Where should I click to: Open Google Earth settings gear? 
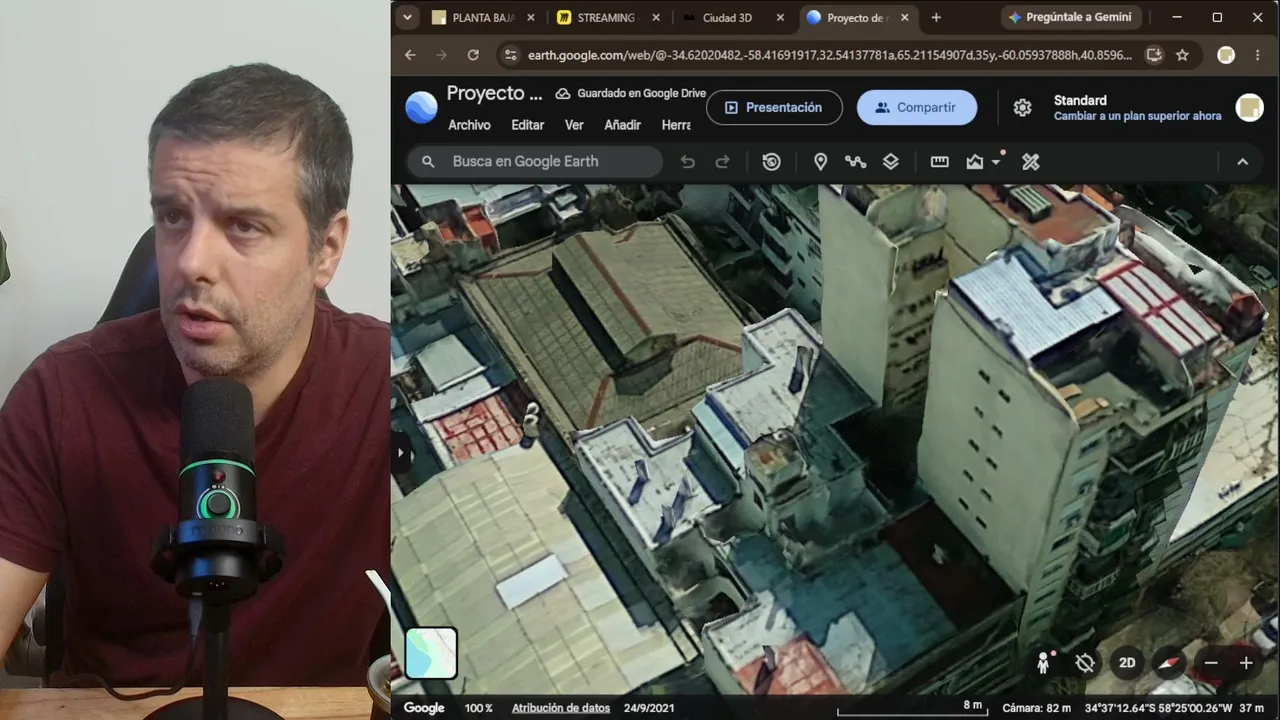(1022, 108)
